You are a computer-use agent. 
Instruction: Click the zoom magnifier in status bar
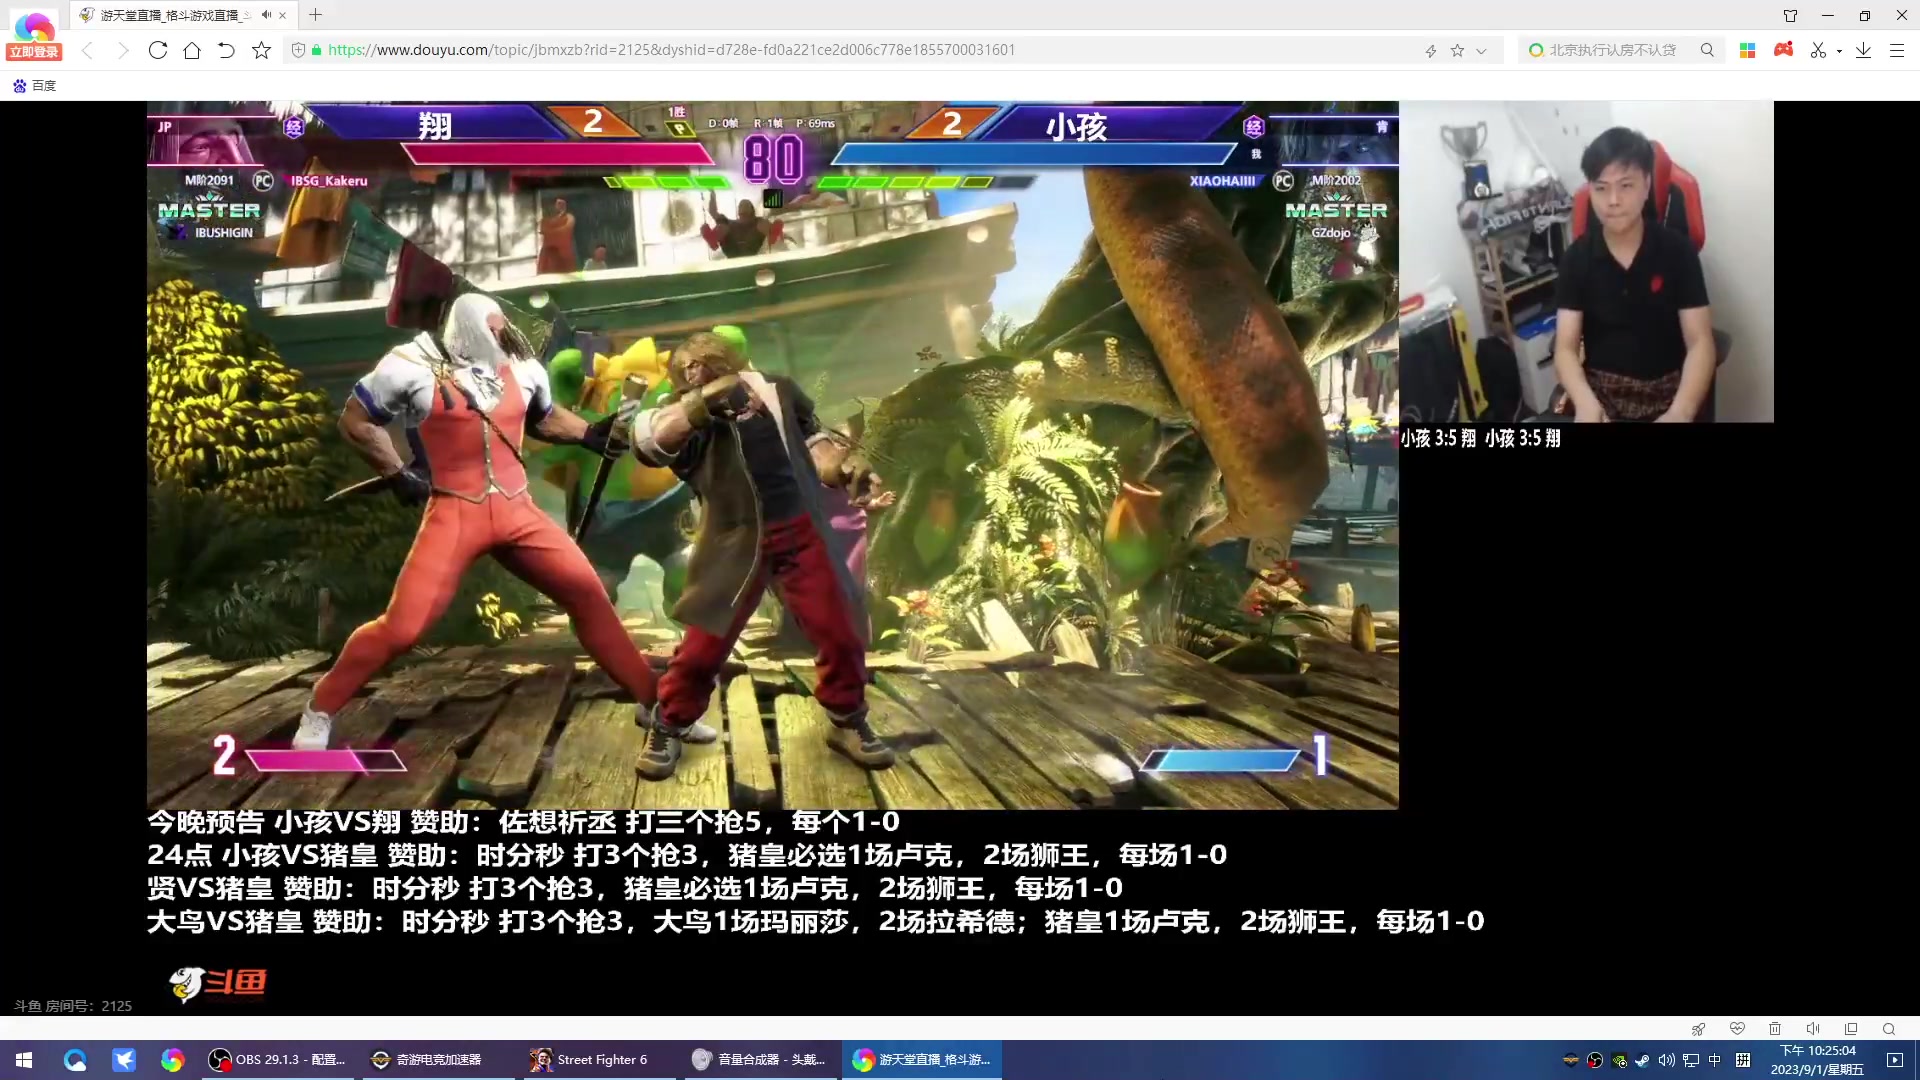pyautogui.click(x=1889, y=1029)
